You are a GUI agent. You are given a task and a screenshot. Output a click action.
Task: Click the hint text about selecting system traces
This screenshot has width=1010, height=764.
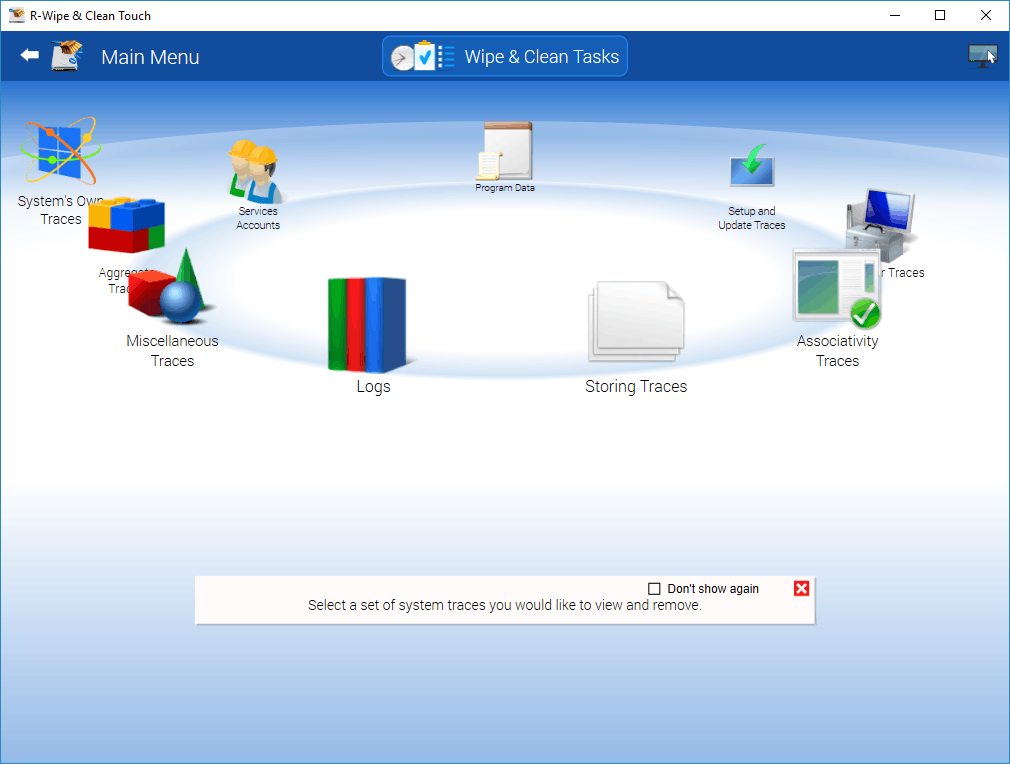point(504,605)
